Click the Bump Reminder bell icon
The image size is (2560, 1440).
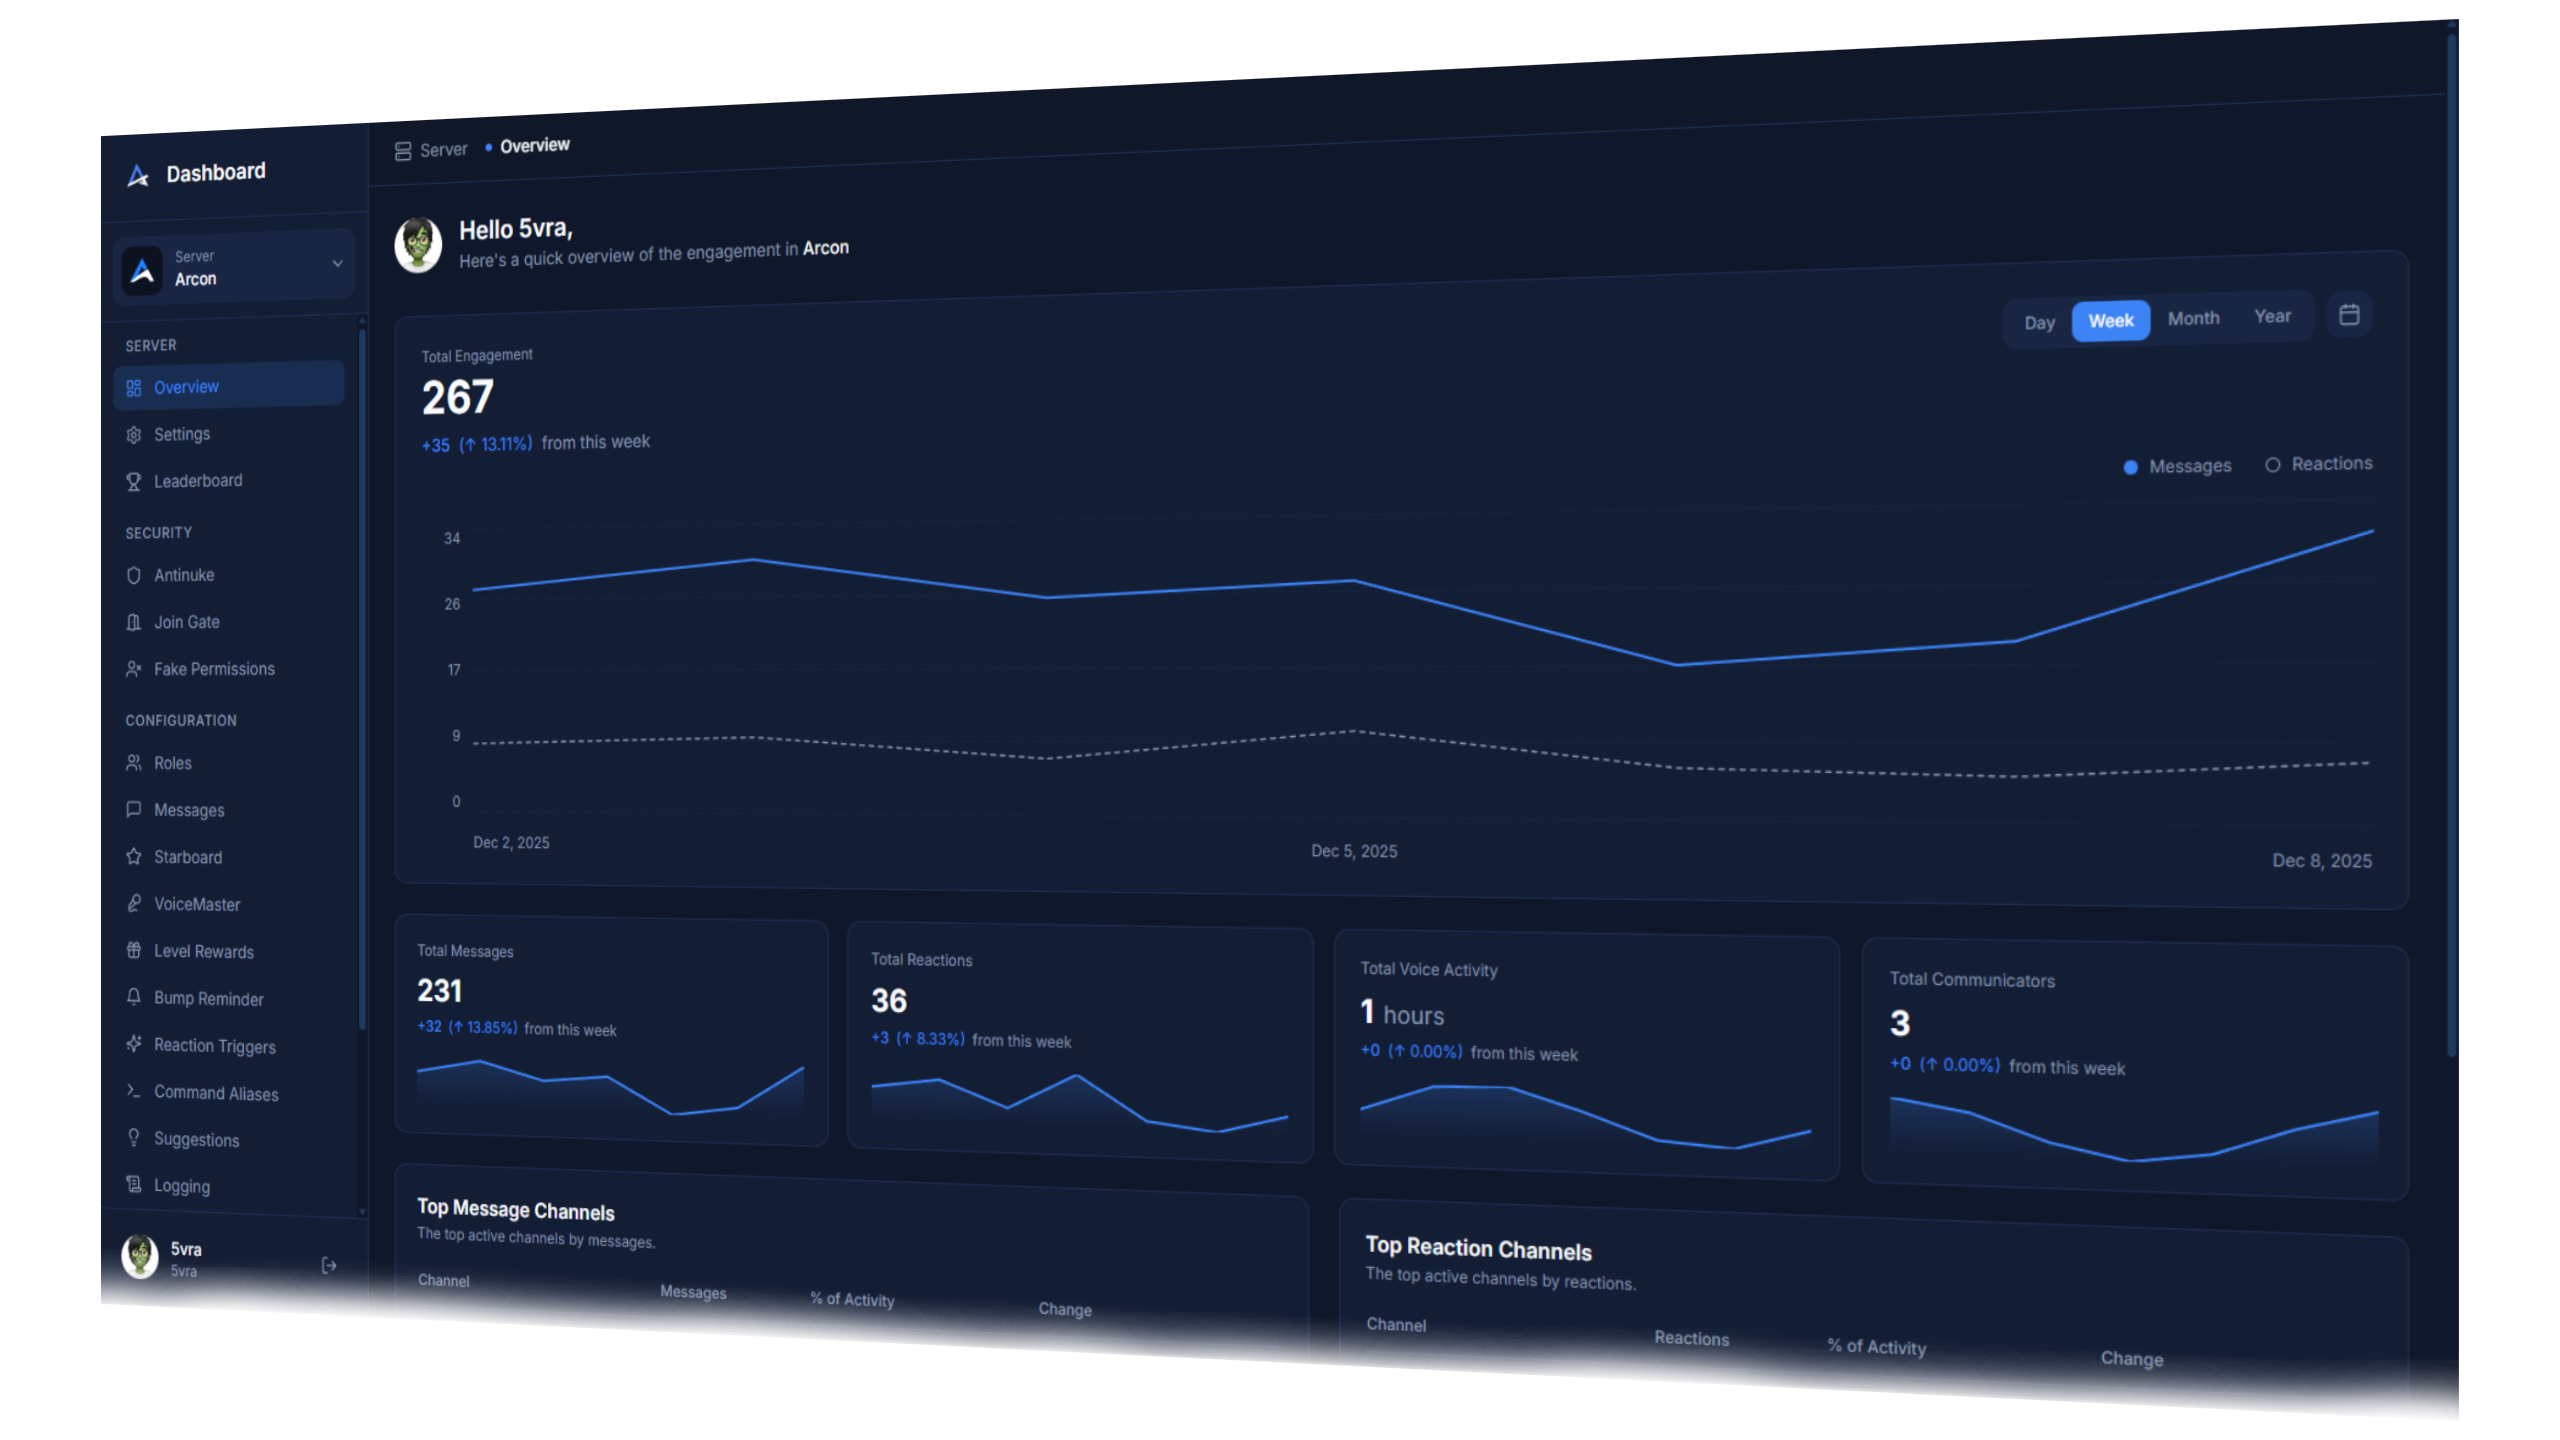click(134, 998)
